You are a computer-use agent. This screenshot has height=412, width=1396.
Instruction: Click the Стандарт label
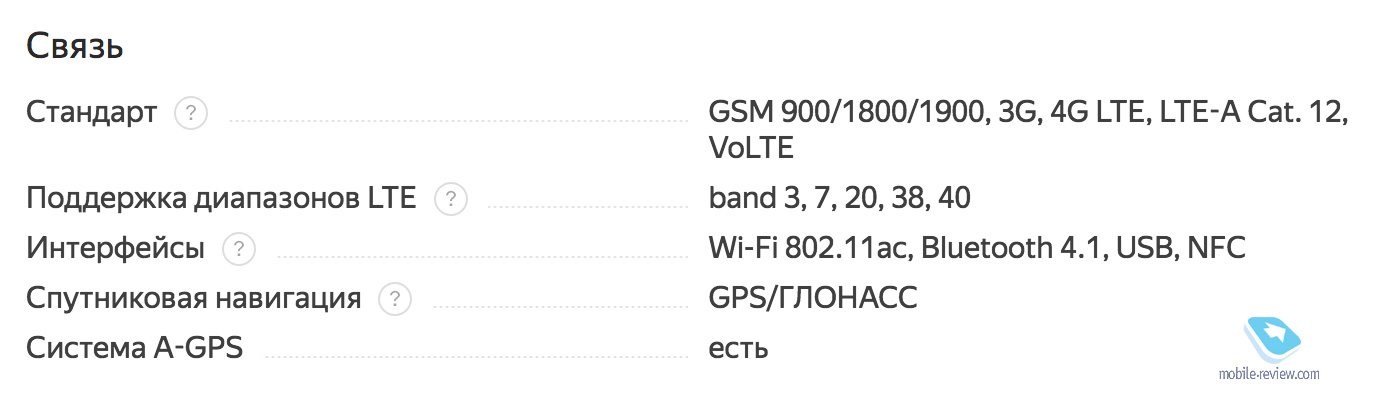click(91, 113)
